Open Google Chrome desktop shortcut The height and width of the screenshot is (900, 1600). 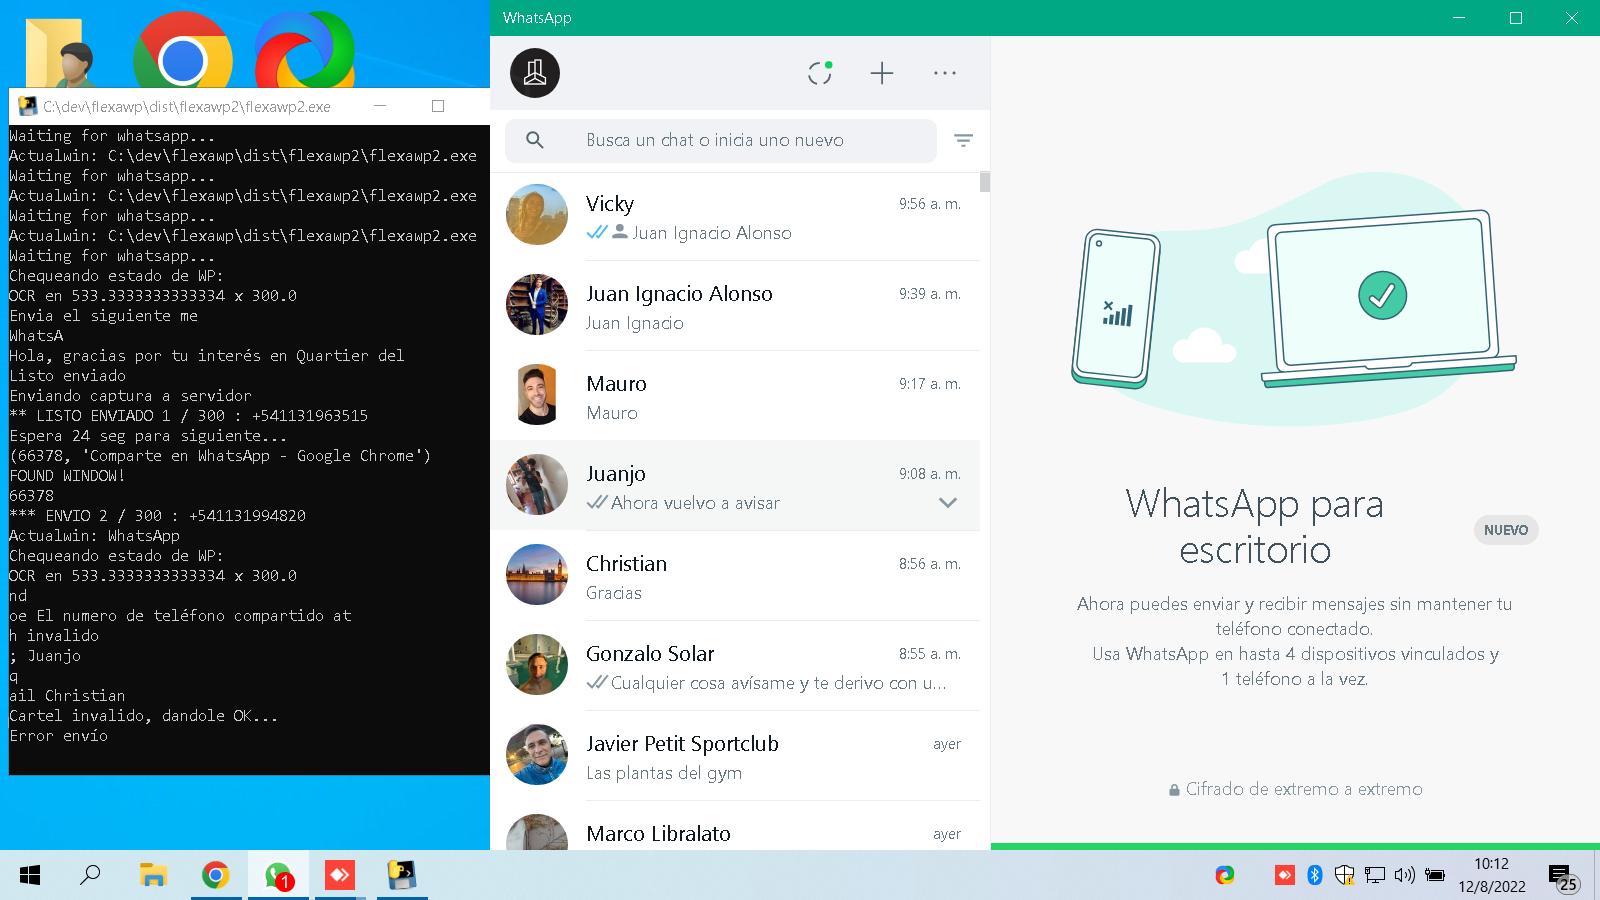(183, 50)
